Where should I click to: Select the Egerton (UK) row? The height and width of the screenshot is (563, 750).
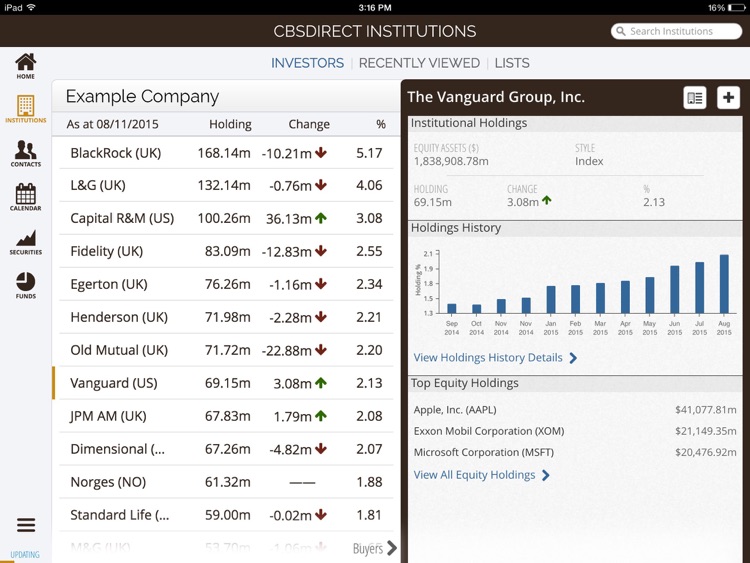pos(226,284)
